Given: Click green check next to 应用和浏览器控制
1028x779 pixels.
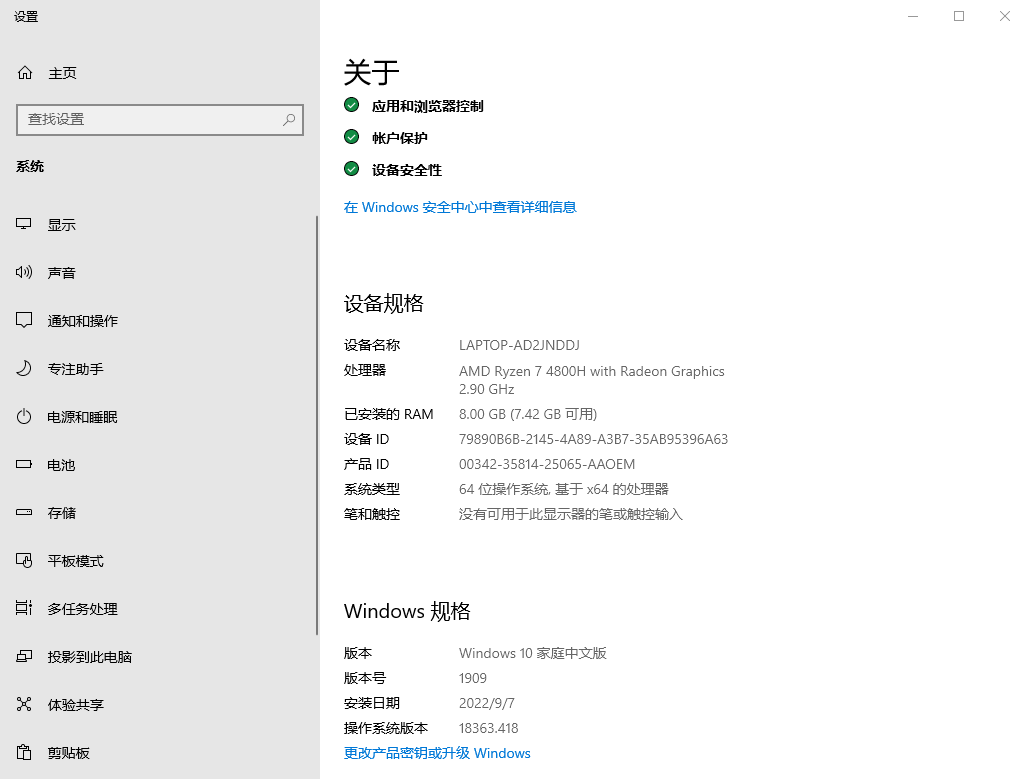Looking at the screenshot, I should point(351,105).
